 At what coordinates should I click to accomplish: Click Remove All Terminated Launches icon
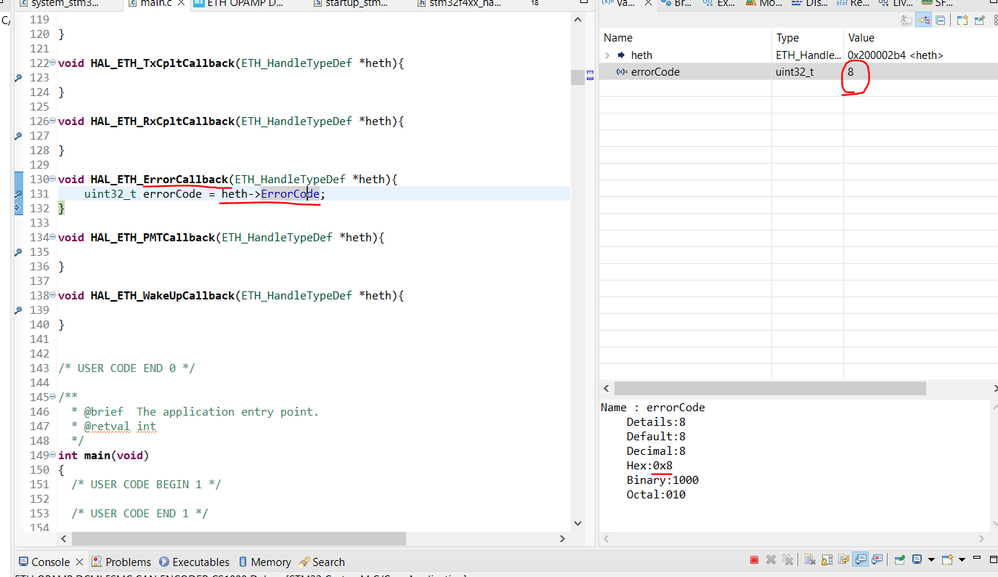[788, 560]
